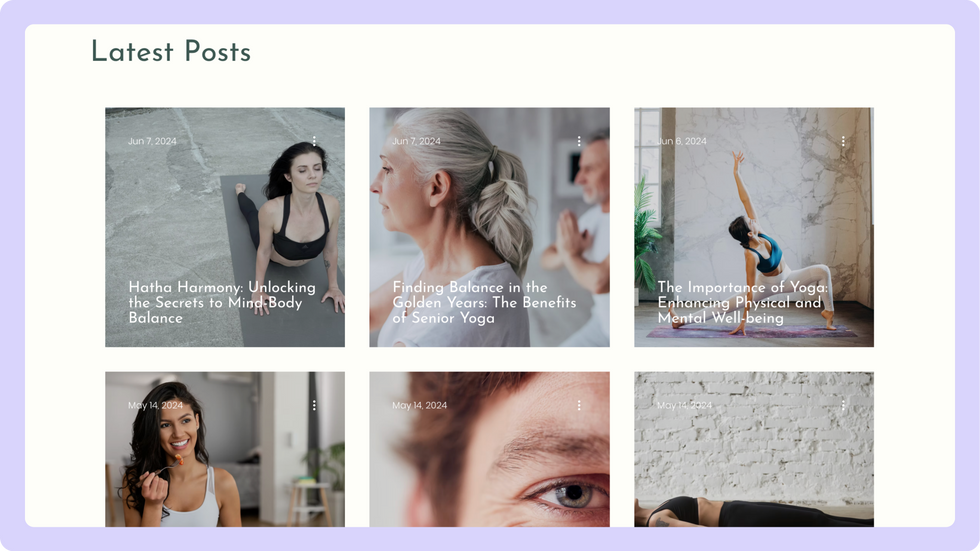Open The Importance of Yoga post title
The height and width of the screenshot is (551, 980).
[x=742, y=302]
